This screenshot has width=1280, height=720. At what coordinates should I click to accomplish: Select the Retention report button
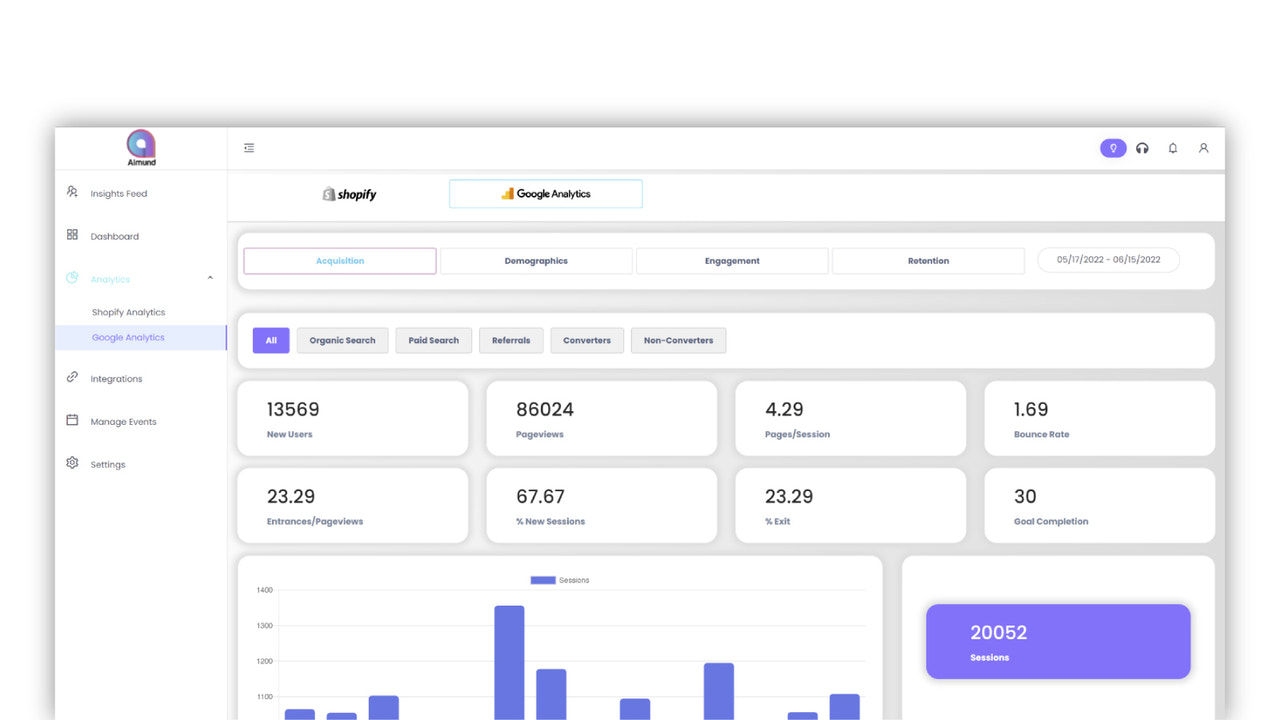[928, 260]
